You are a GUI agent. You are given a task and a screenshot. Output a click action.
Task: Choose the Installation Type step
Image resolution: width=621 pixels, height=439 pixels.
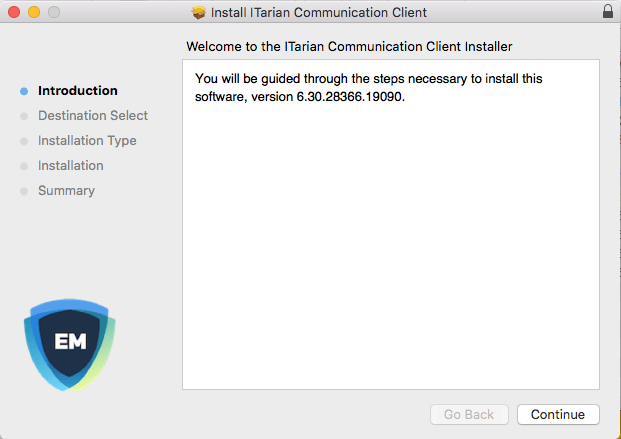(x=87, y=141)
